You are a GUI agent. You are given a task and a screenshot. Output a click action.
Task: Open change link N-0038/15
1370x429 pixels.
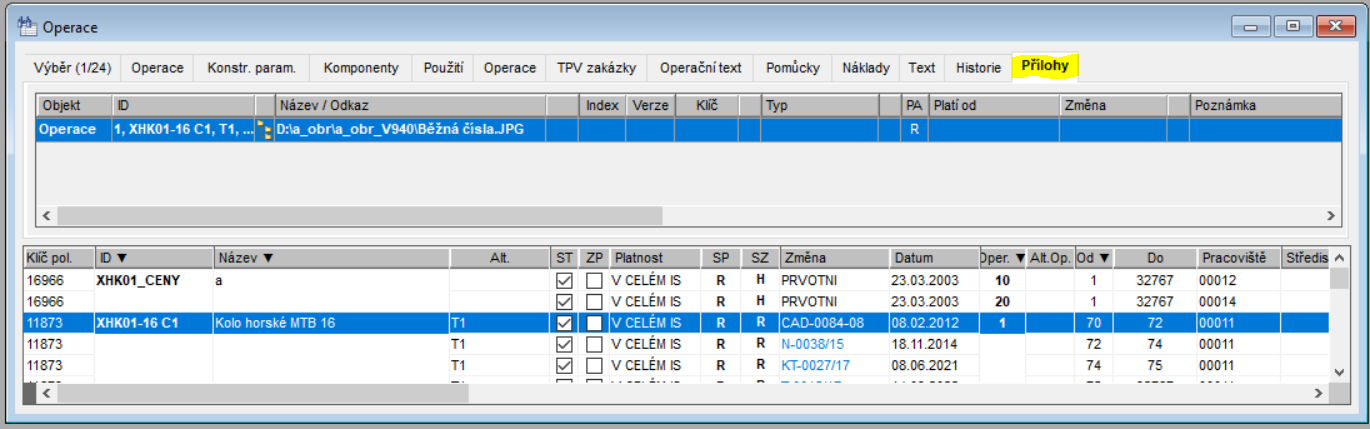812,344
